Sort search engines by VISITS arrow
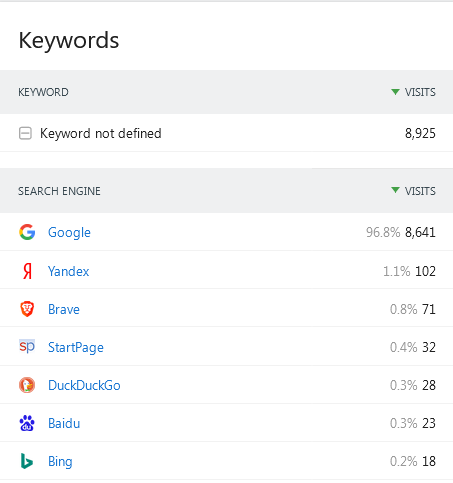 coord(395,190)
